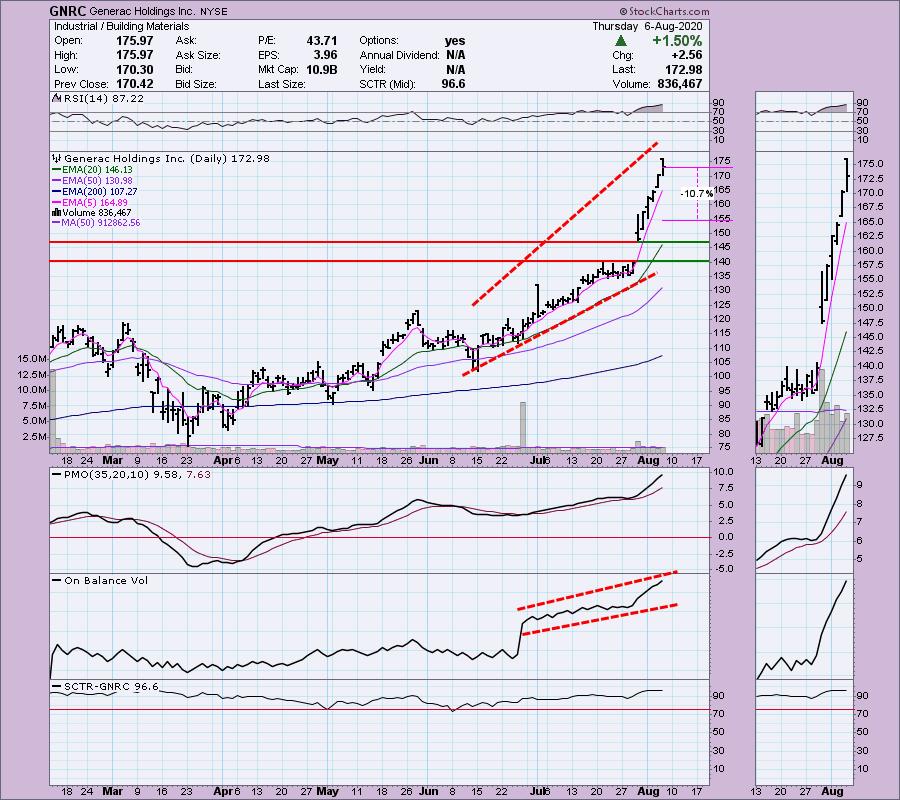Click the volume bars icon beside Volume 836,467 legend
Screen dimensions: 900x800
[56, 212]
